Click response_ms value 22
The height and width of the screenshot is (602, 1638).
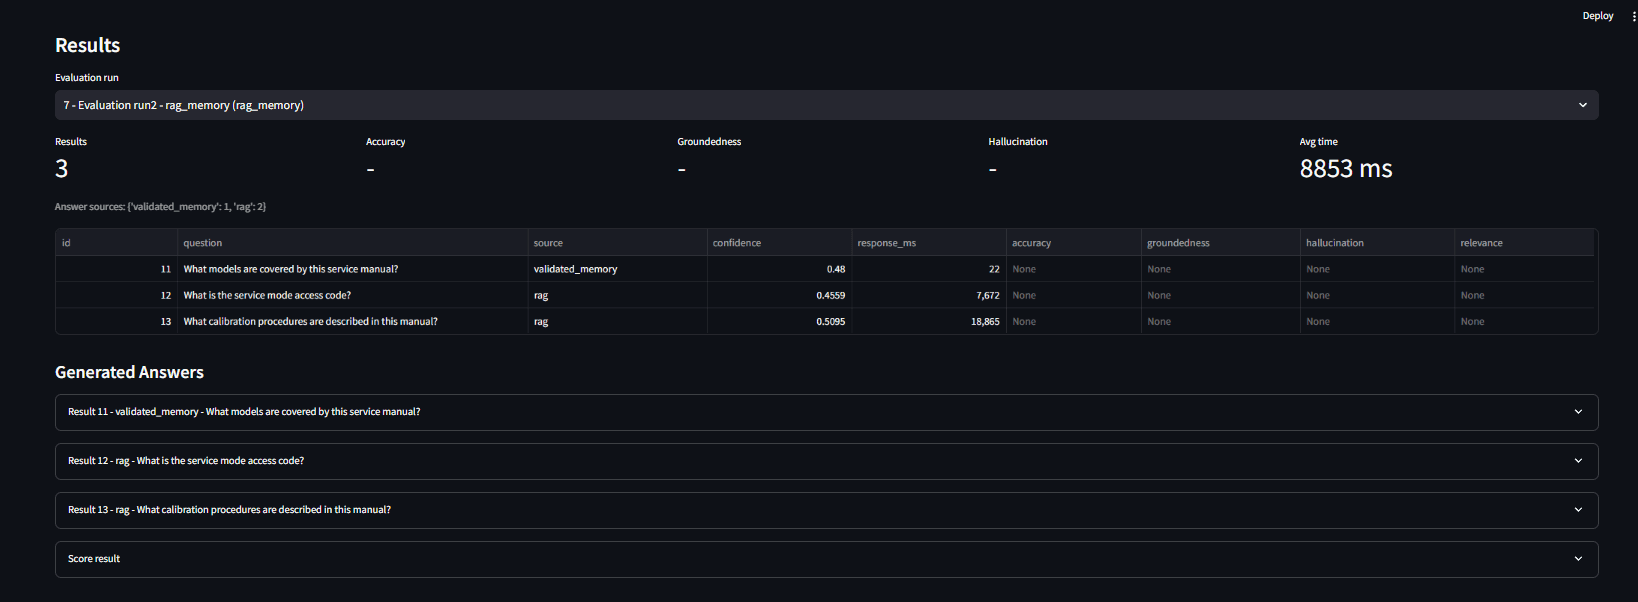click(x=929, y=269)
